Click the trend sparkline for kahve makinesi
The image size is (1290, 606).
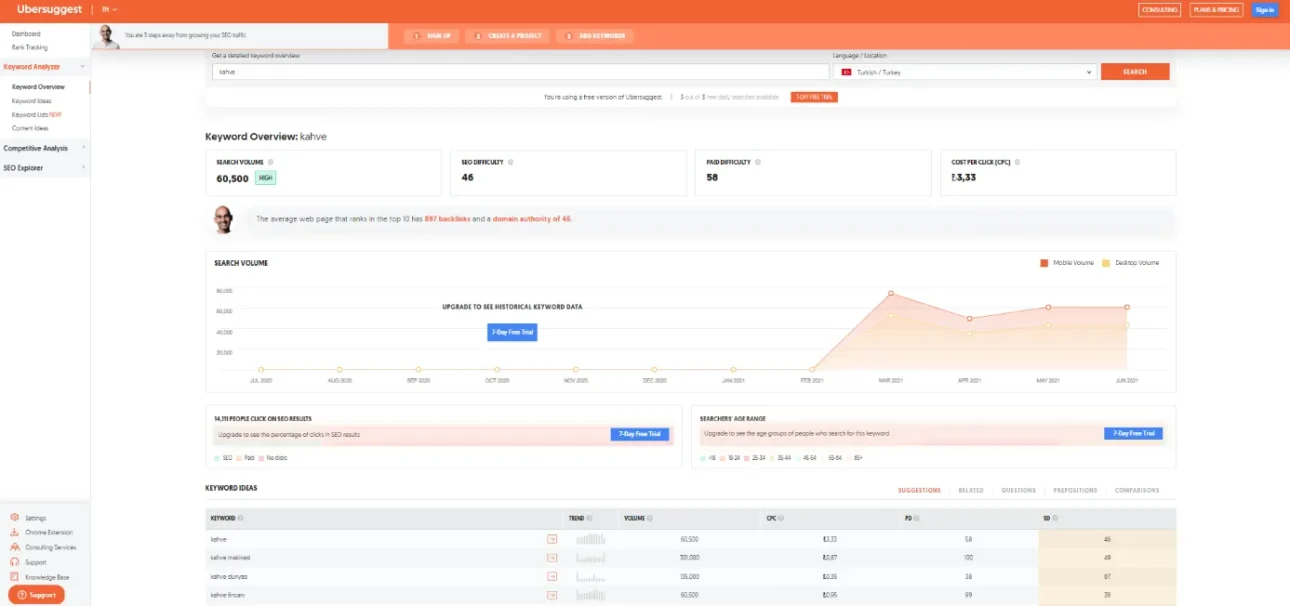[591, 557]
